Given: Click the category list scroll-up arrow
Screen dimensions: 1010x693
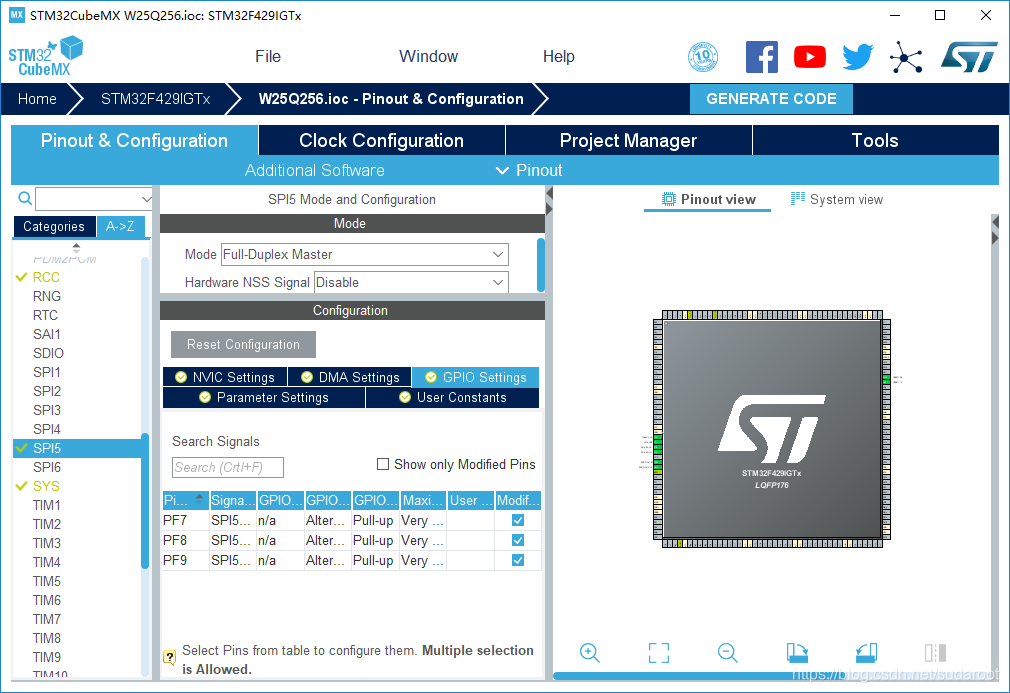Looking at the screenshot, I should (x=76, y=247).
